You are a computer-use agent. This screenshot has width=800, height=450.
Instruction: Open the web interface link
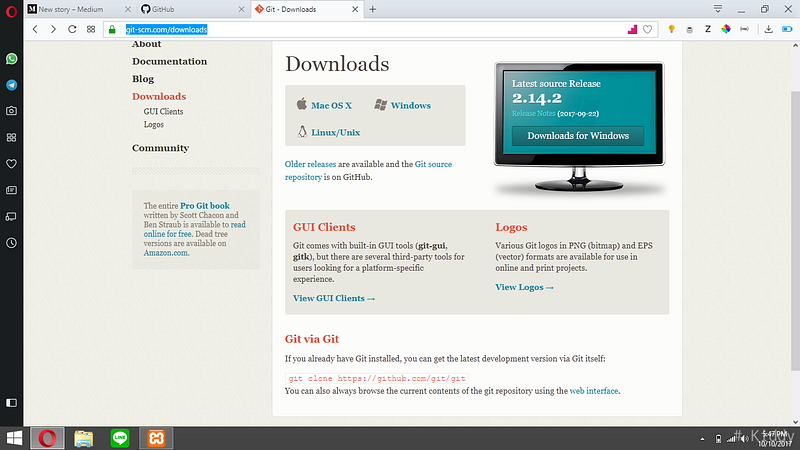pos(594,391)
